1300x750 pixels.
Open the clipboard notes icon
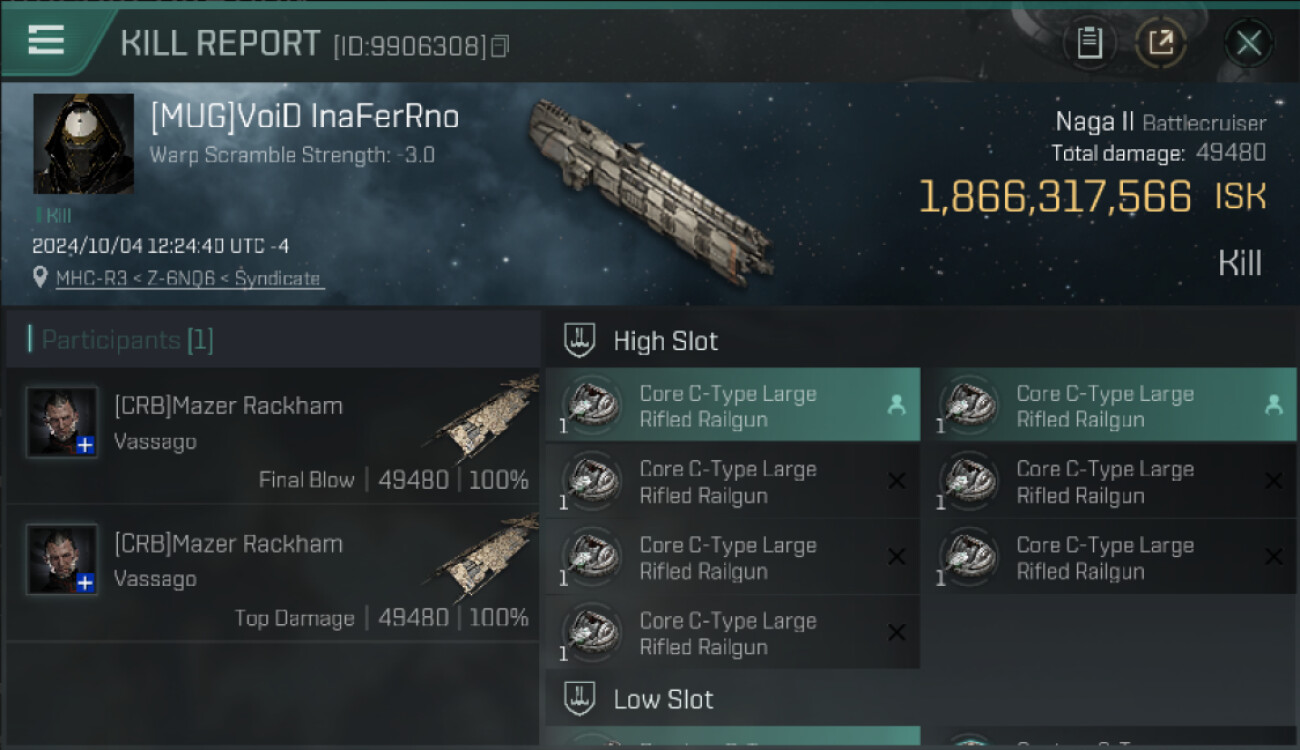point(1089,43)
